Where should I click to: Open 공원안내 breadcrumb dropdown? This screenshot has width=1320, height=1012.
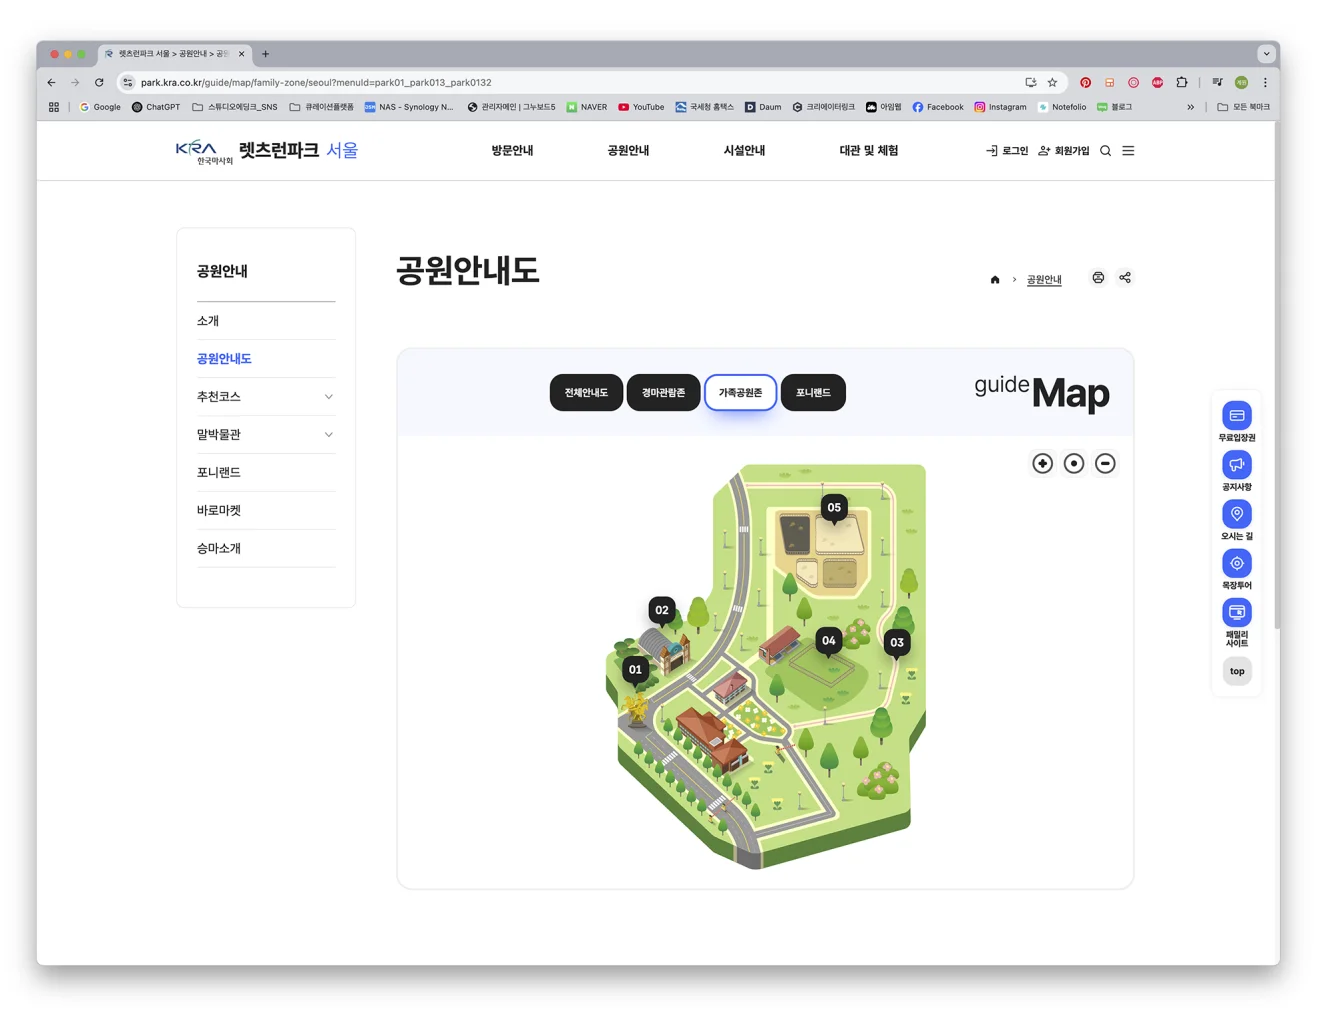pyautogui.click(x=1044, y=280)
